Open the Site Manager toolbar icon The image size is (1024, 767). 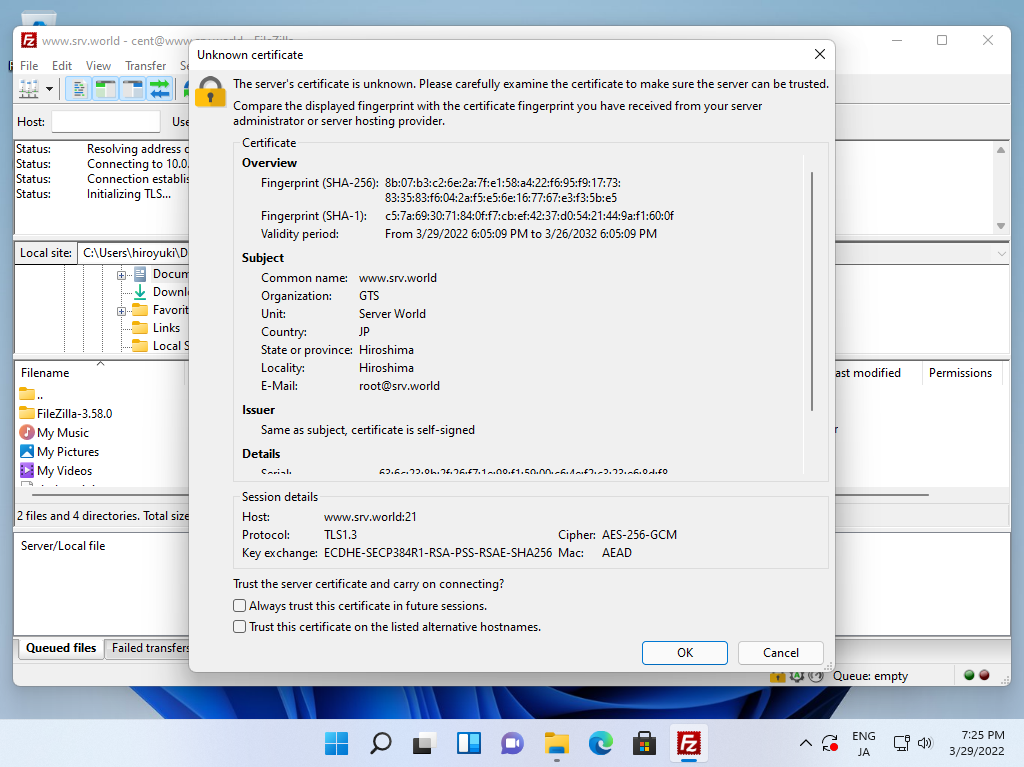29,89
